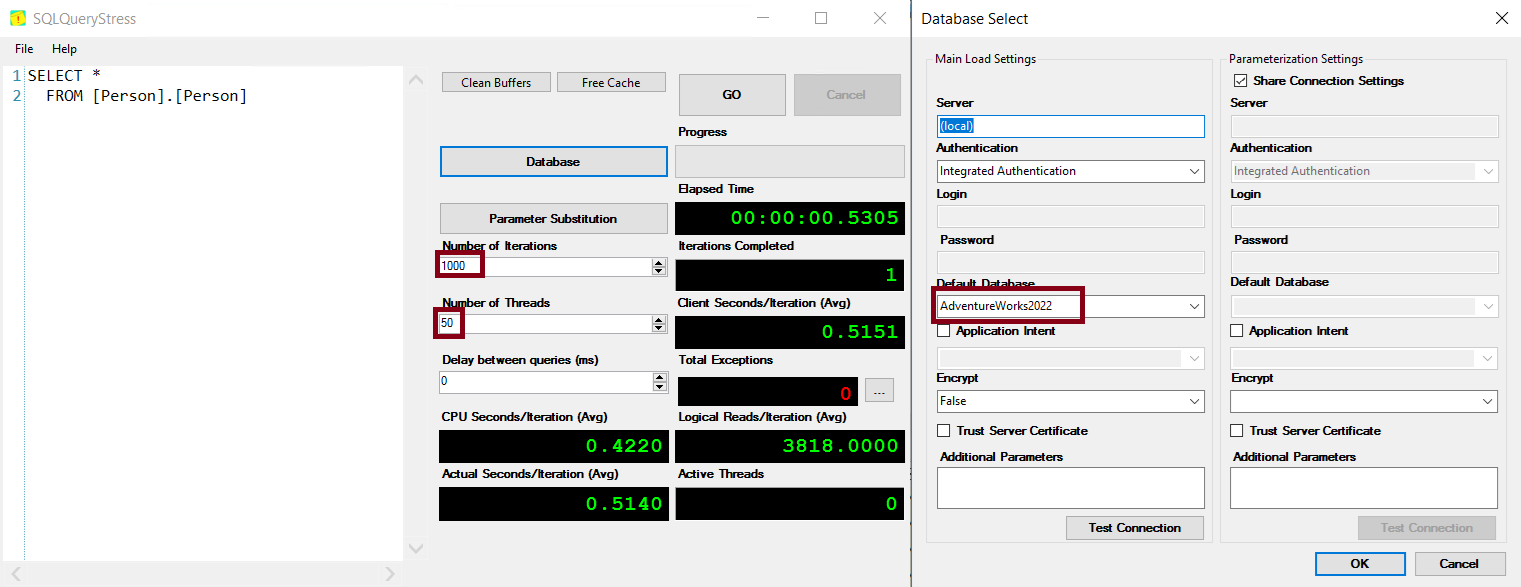Close the Database Select dialog
Image resolution: width=1521 pixels, height=587 pixels.
tap(1501, 19)
